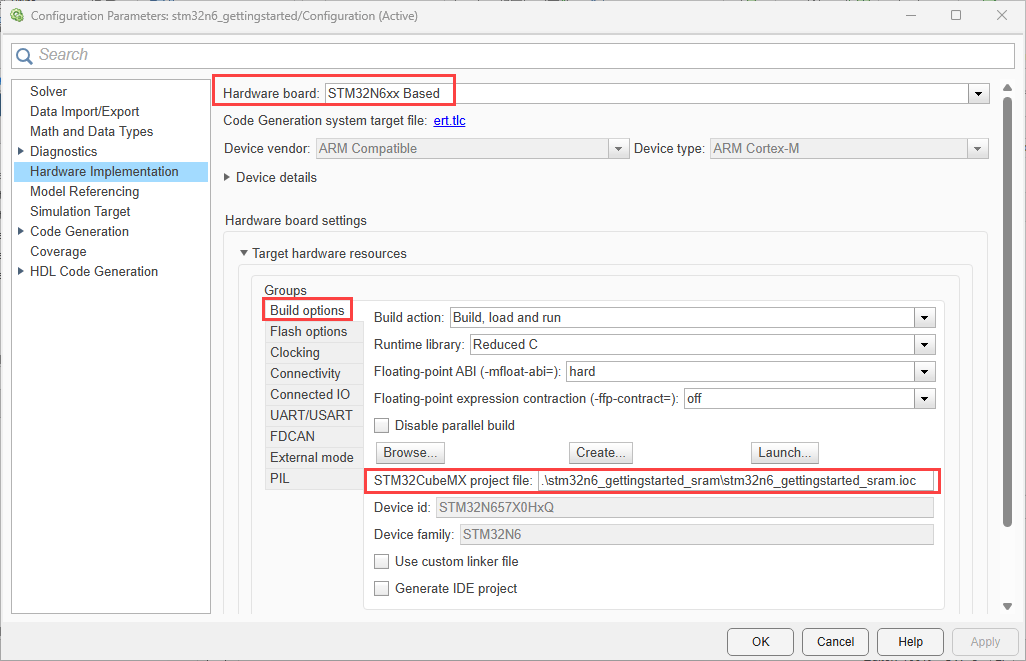This screenshot has height=661, width=1026.
Task: Click the Launch... button
Action: click(x=785, y=453)
